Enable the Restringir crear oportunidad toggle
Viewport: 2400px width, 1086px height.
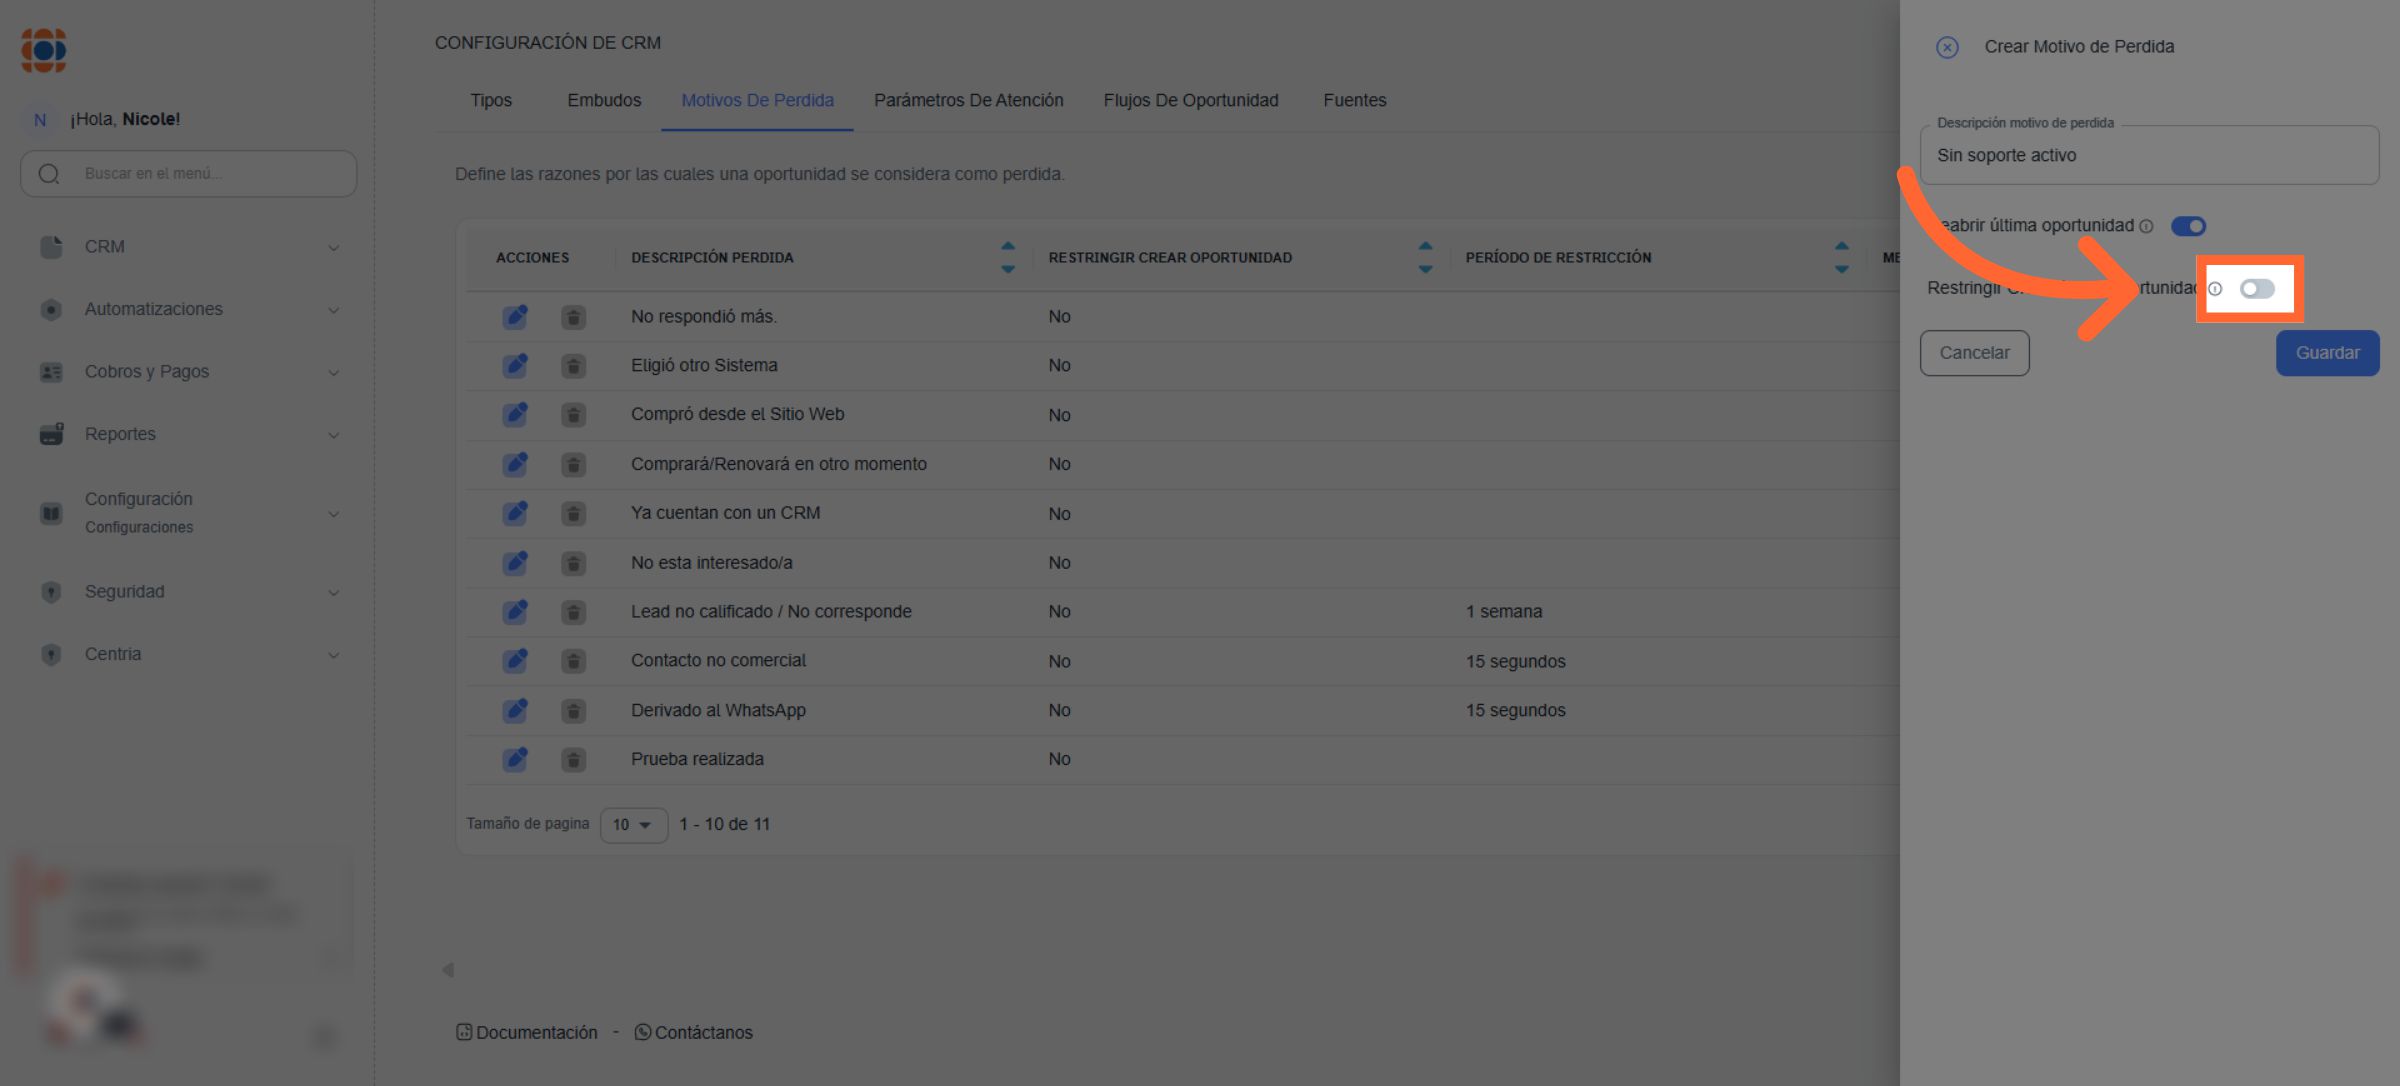tap(2256, 289)
